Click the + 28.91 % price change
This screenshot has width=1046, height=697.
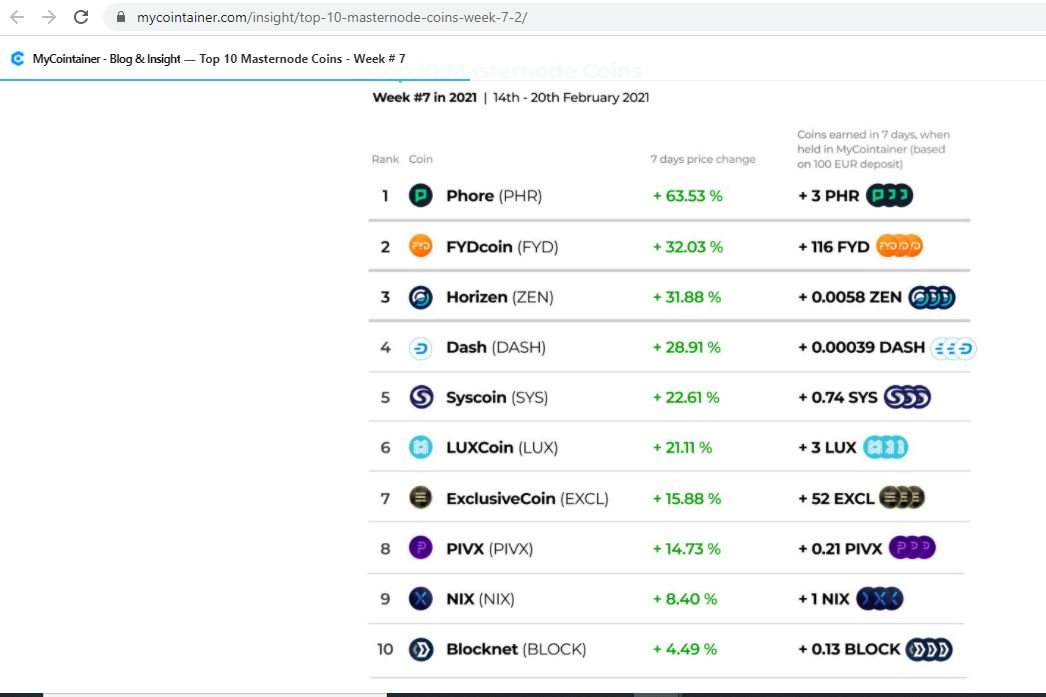pyautogui.click(x=686, y=347)
